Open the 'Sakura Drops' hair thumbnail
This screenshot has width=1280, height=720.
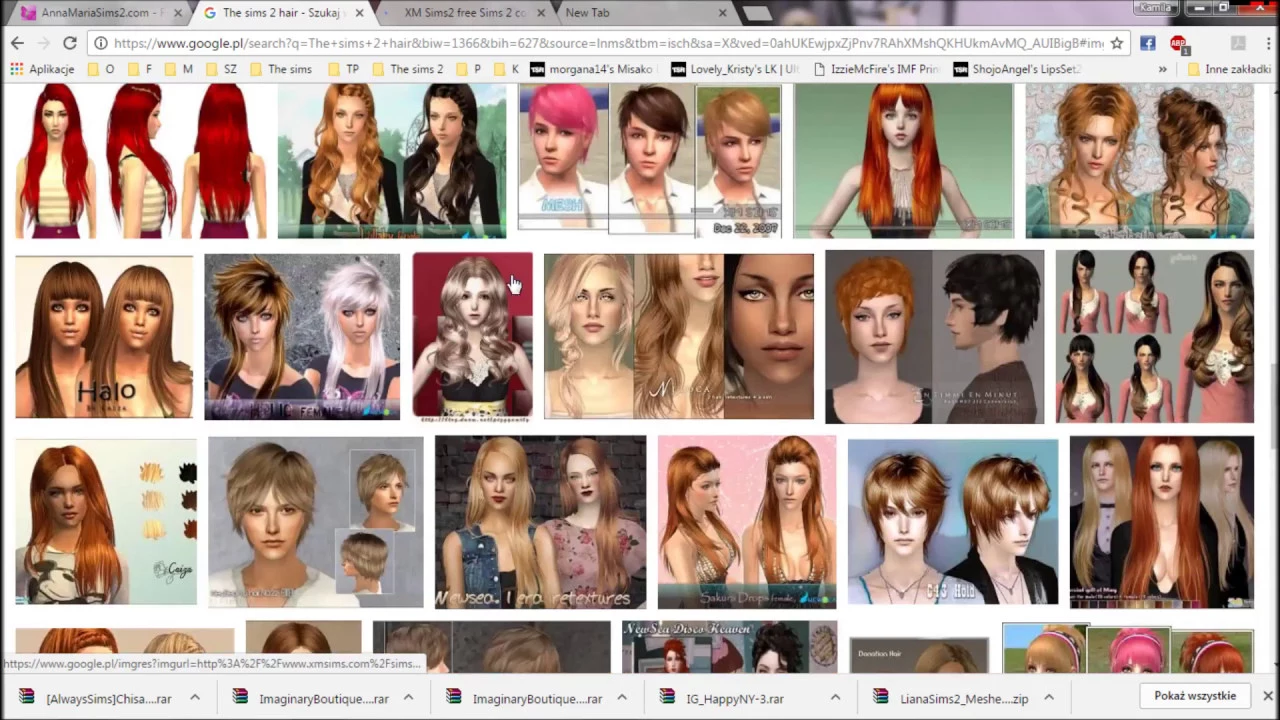(x=747, y=522)
